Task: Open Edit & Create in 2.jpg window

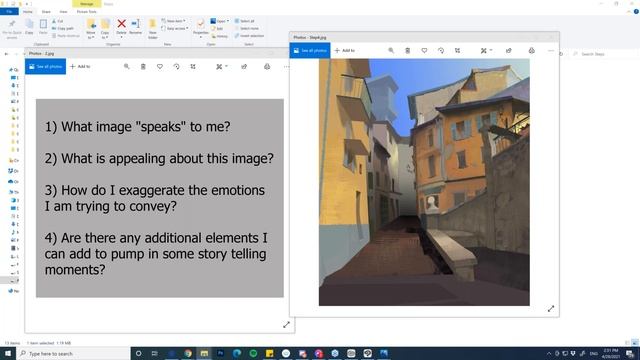Action: click(222, 67)
